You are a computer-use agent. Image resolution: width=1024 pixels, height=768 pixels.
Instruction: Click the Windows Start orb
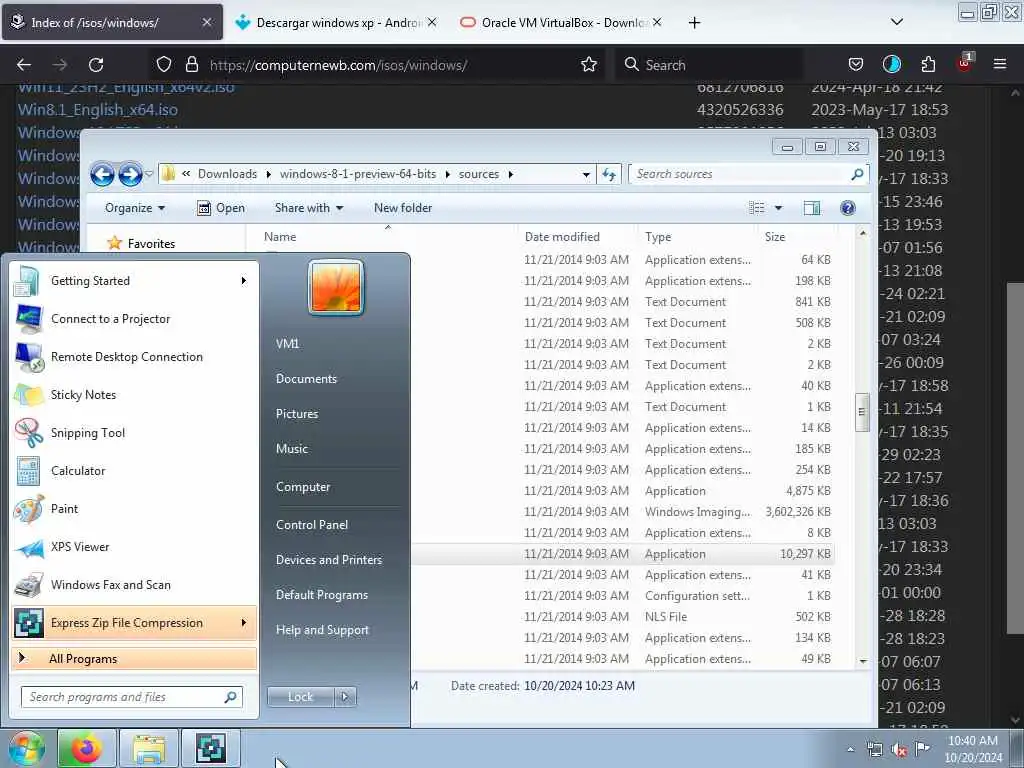click(x=25, y=748)
